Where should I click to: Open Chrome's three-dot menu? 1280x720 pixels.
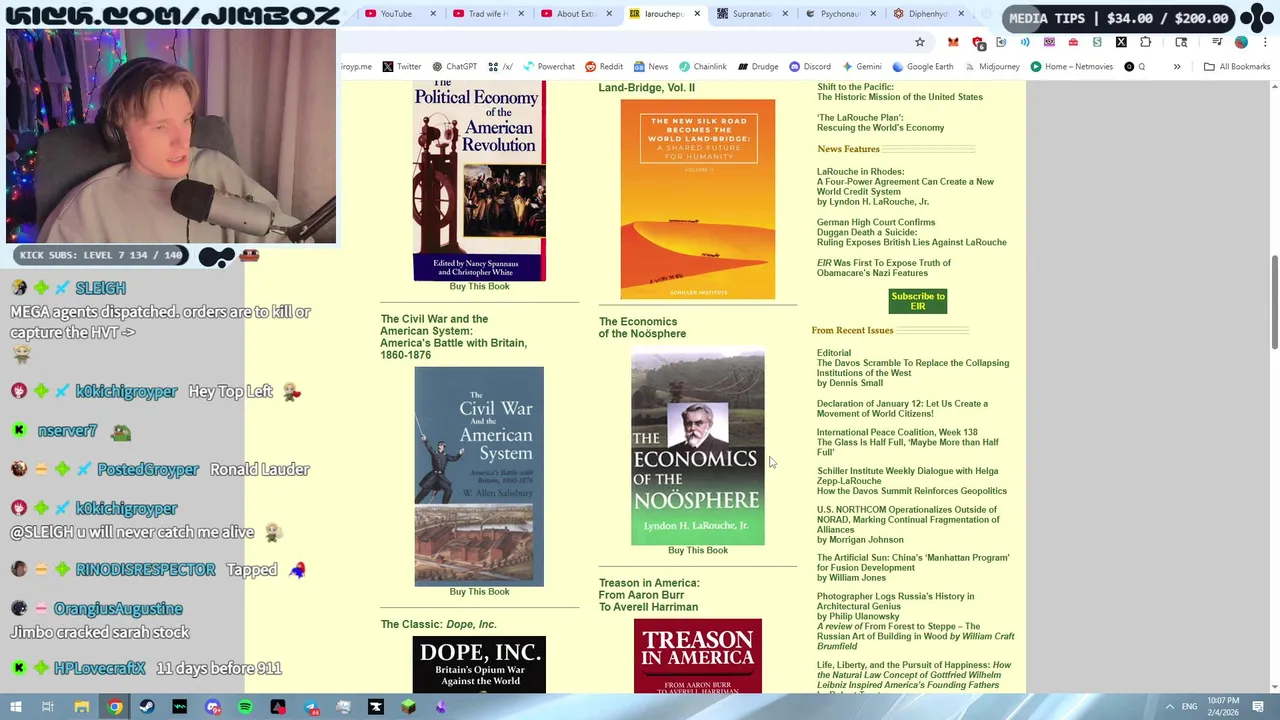[x=1266, y=42]
